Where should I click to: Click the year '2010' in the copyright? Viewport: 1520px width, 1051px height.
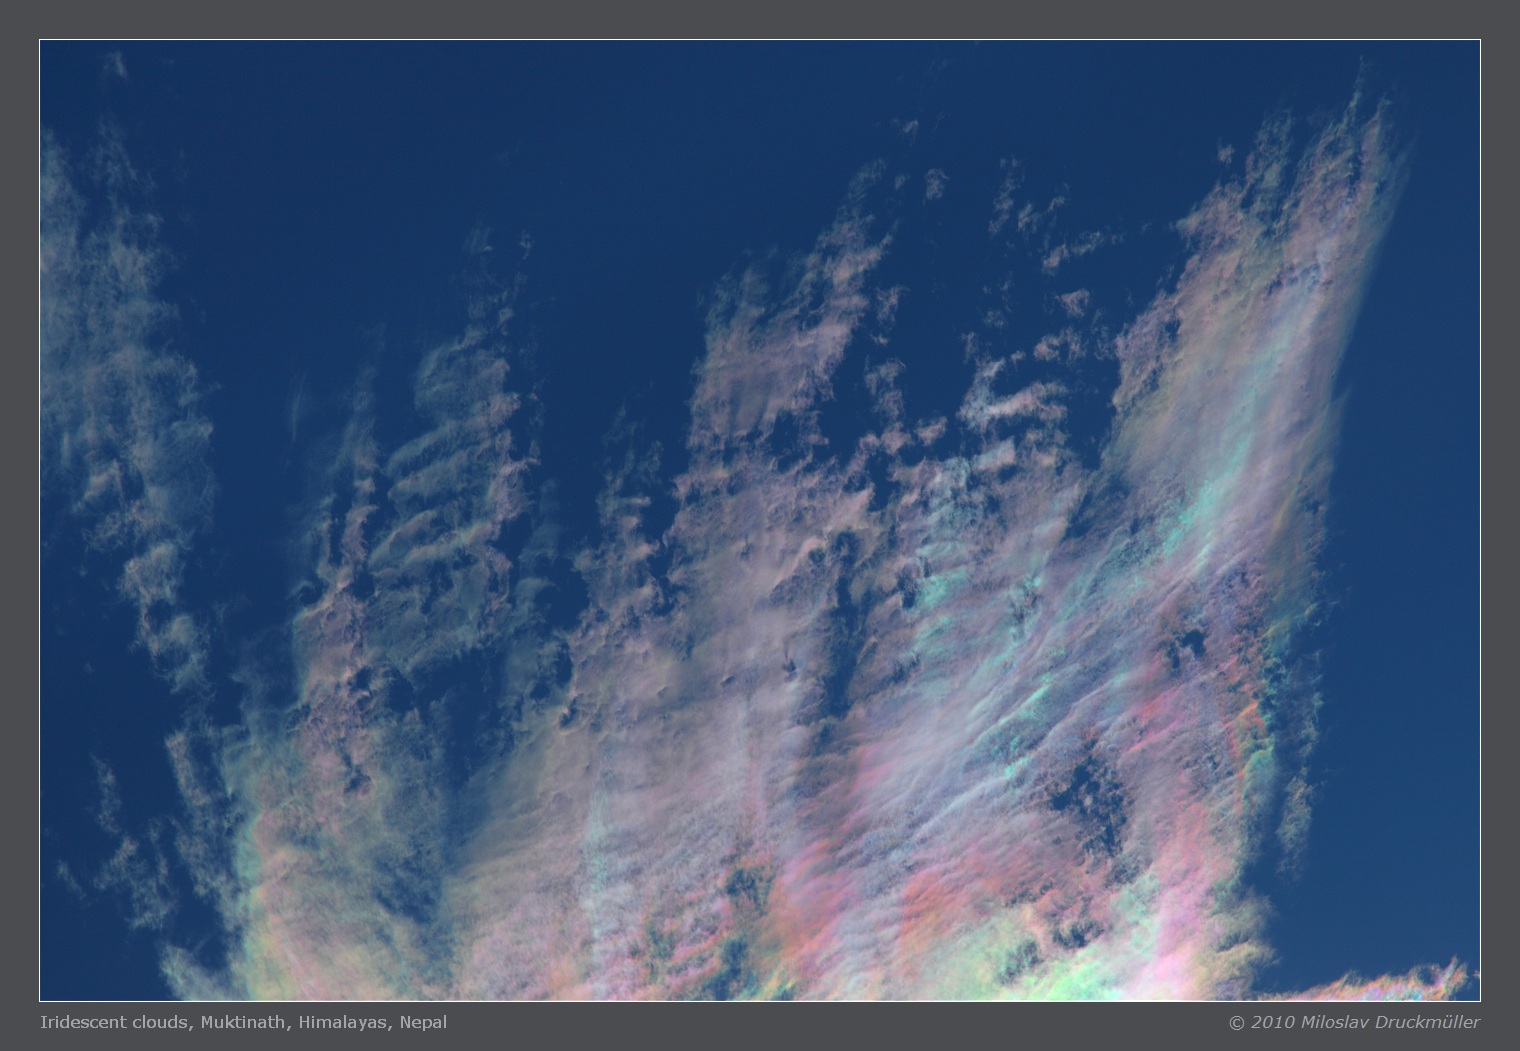click(1271, 1022)
